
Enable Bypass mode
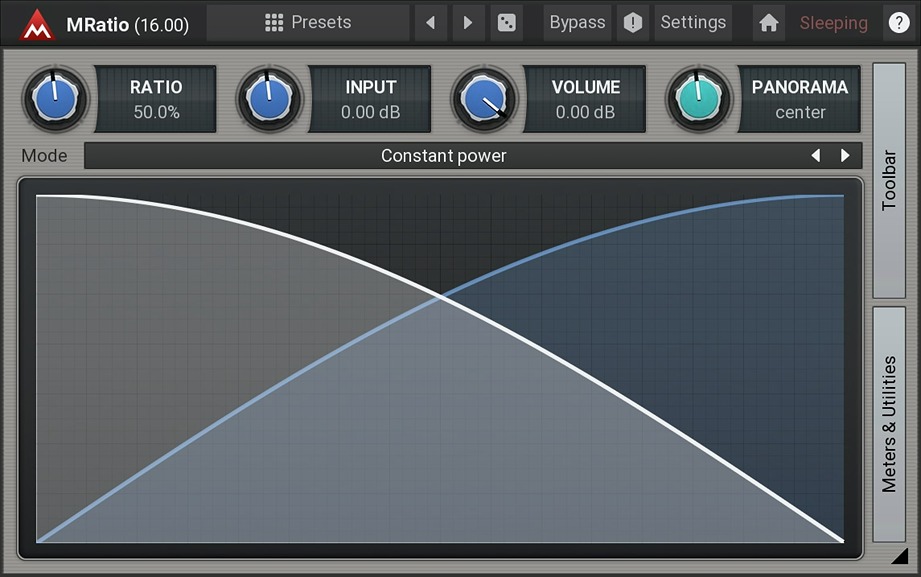(576, 22)
